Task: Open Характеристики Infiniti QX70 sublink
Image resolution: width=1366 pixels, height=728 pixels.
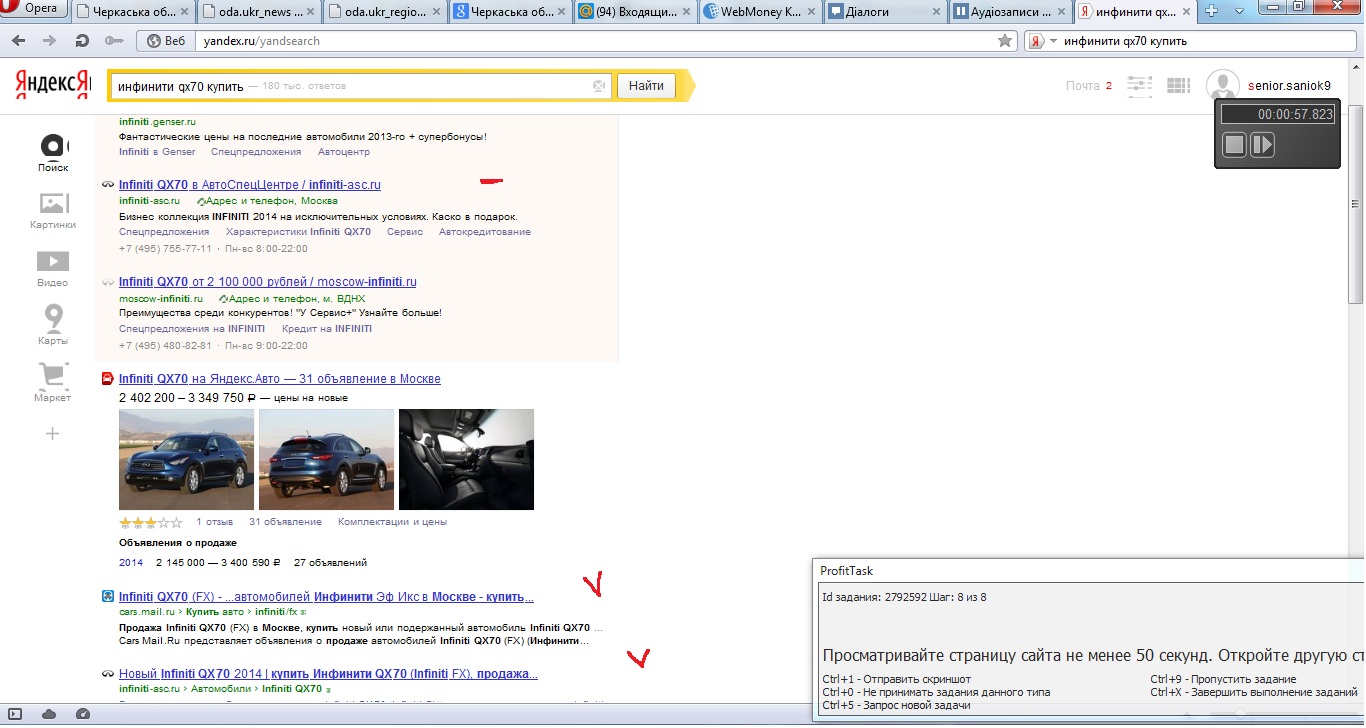Action: [x=298, y=232]
